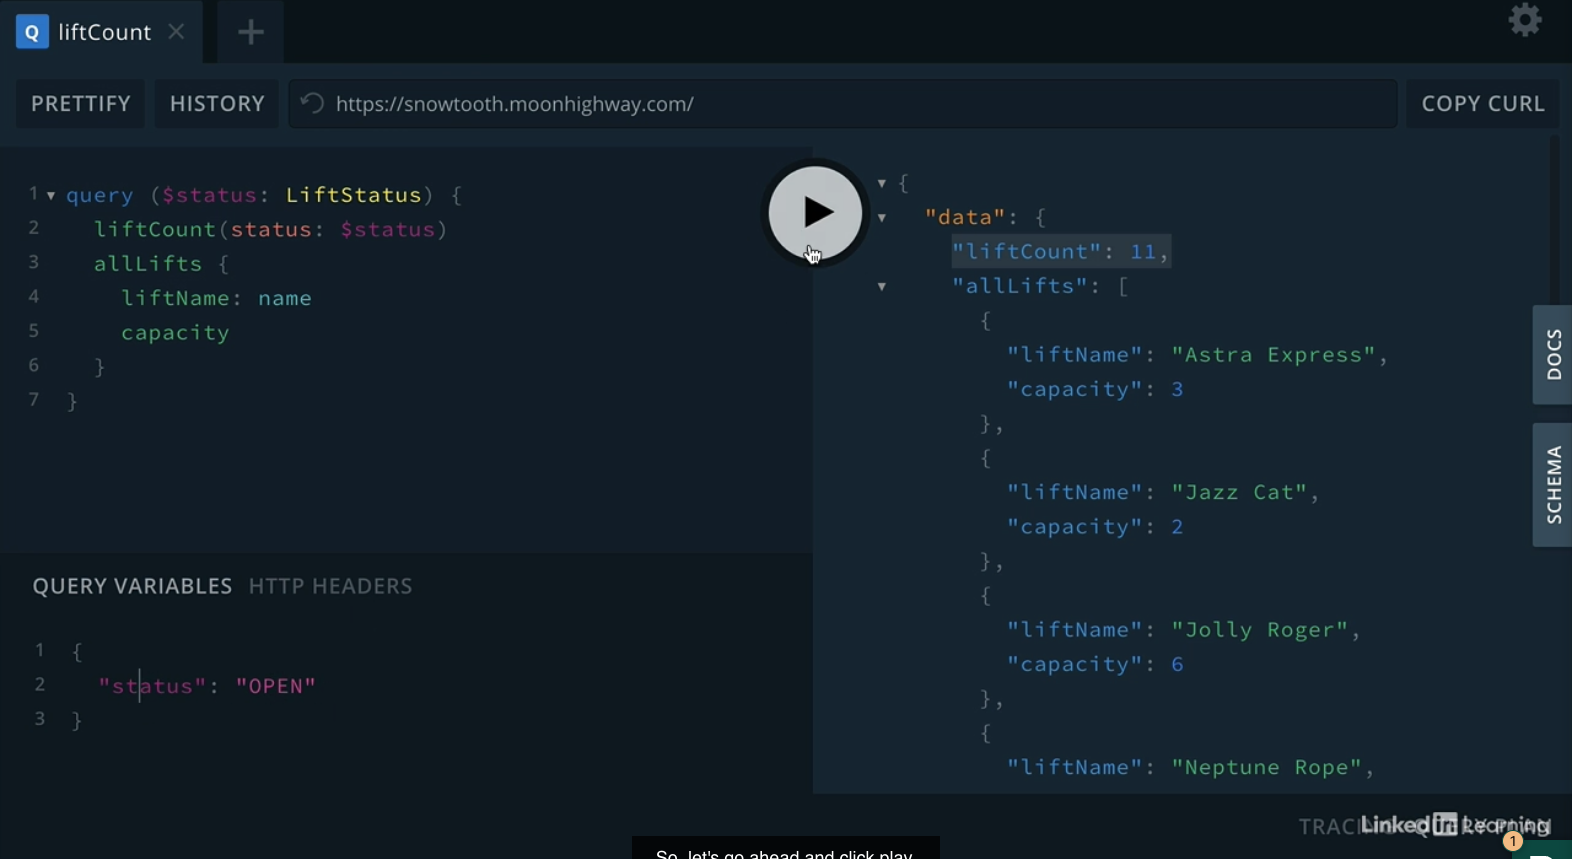Click "Astra Express" in results
Screen dimensions: 1572x859
[1273, 355]
